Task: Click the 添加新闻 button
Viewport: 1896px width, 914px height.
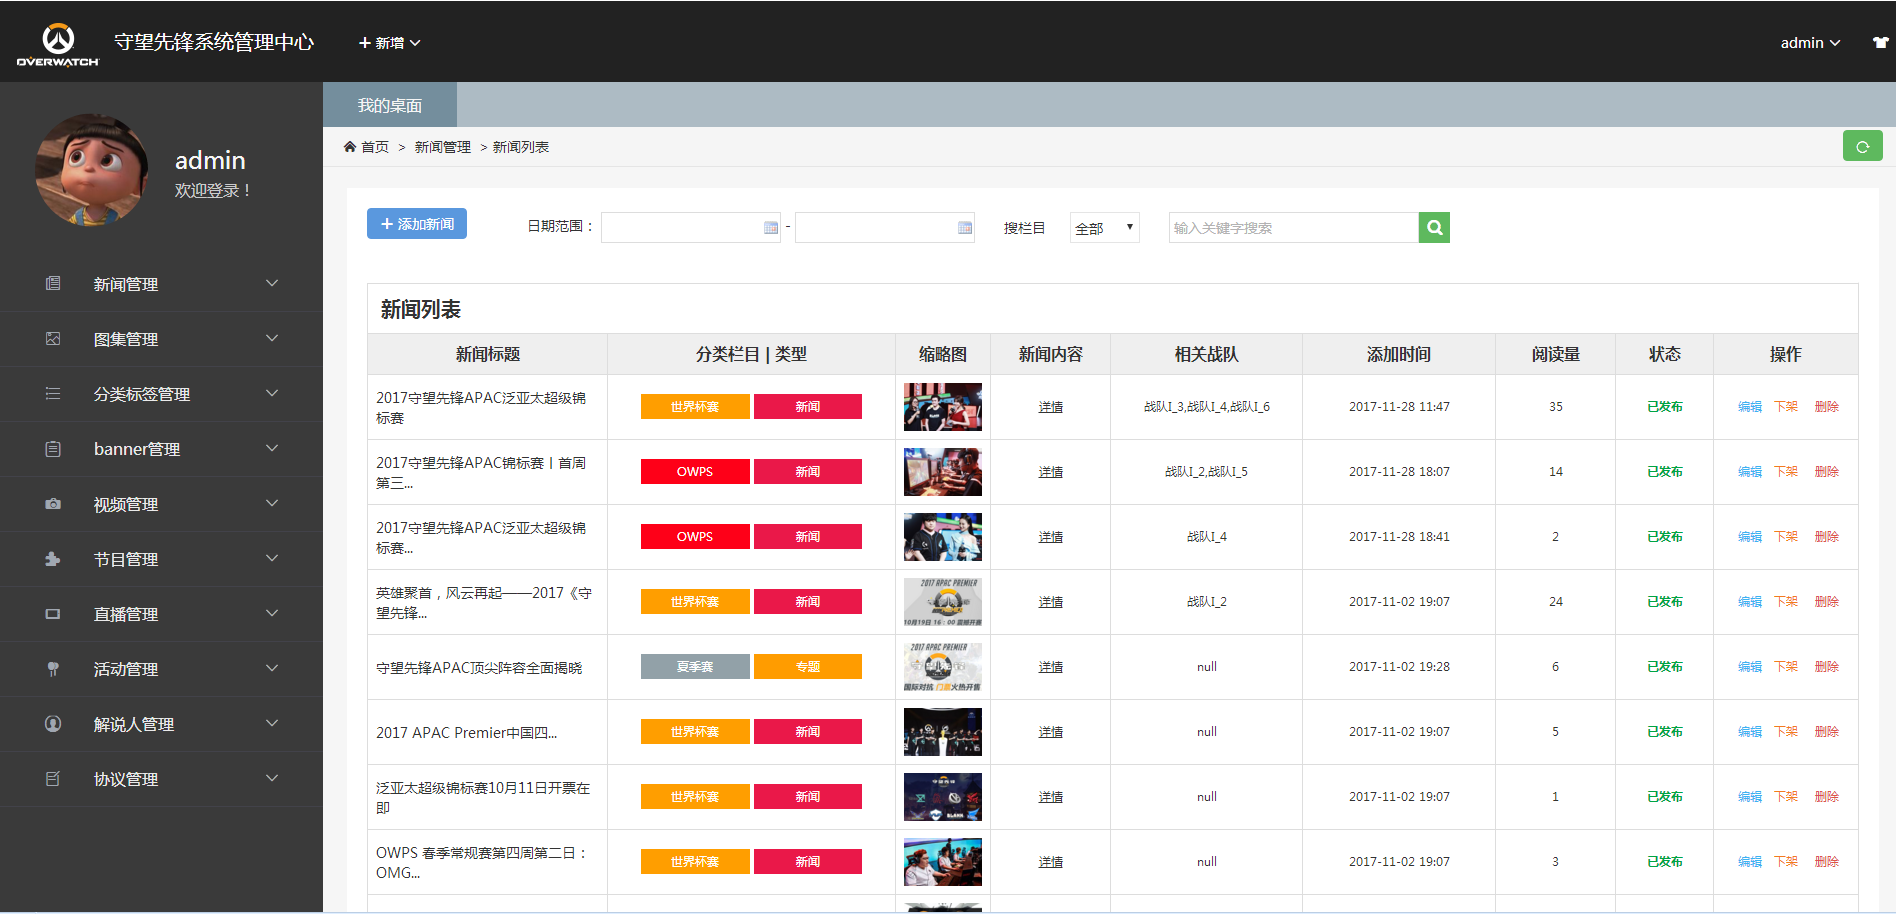Action: (417, 224)
